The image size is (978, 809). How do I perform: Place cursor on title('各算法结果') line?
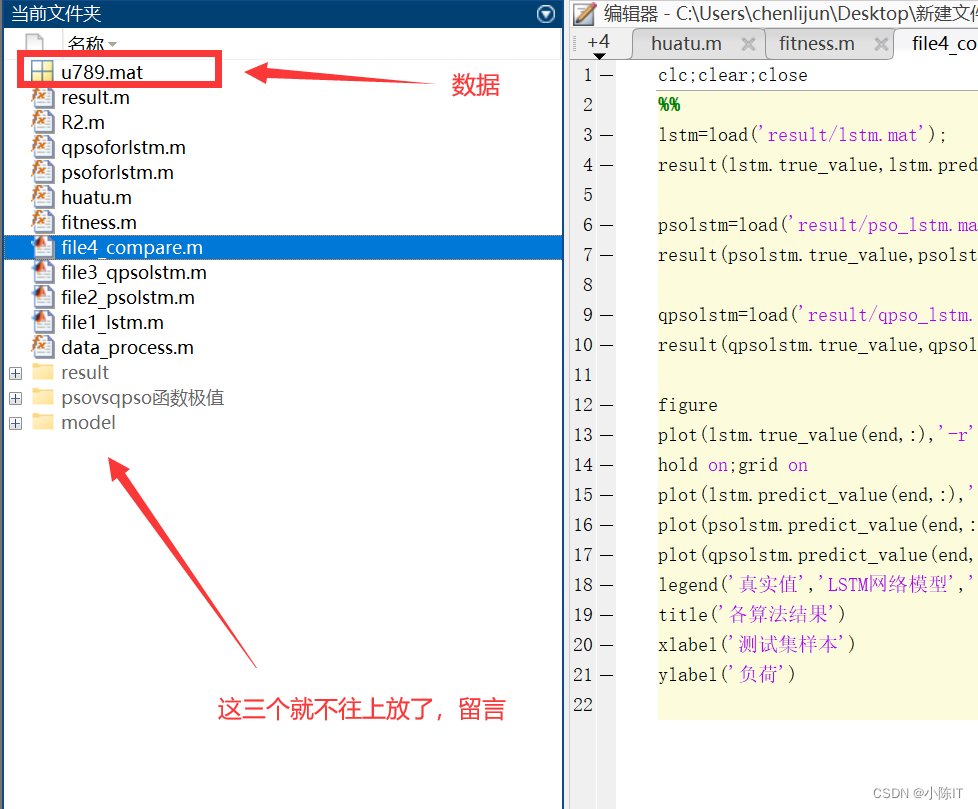[752, 614]
